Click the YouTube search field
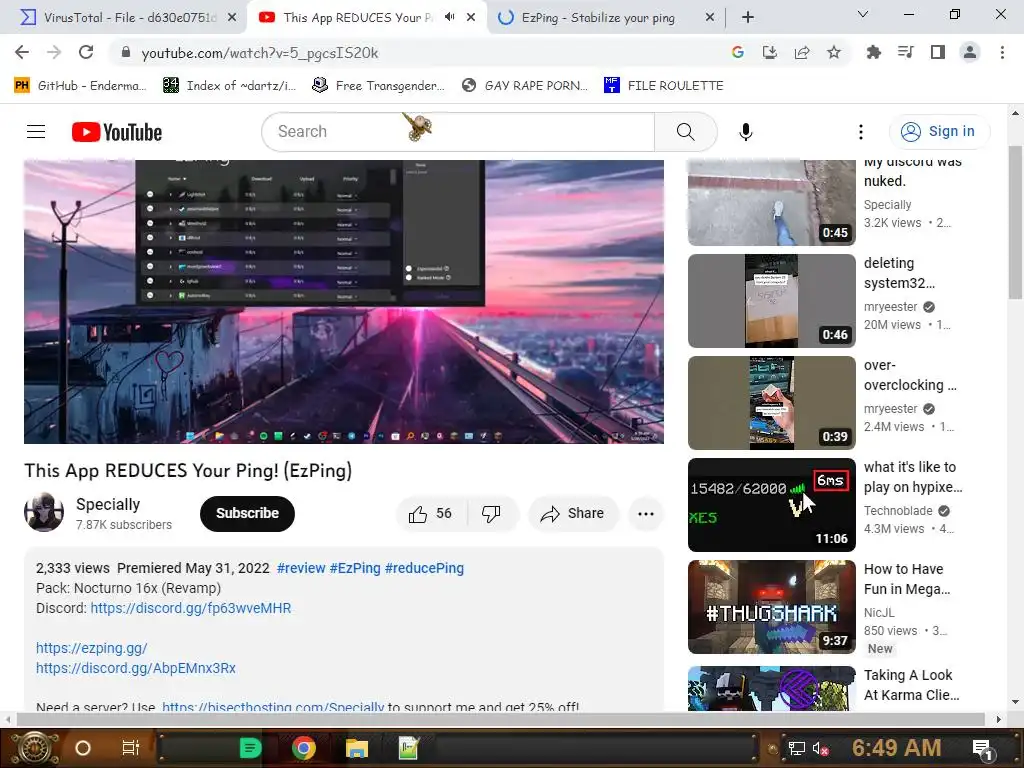Screen dimensions: 1024x768 [458, 132]
